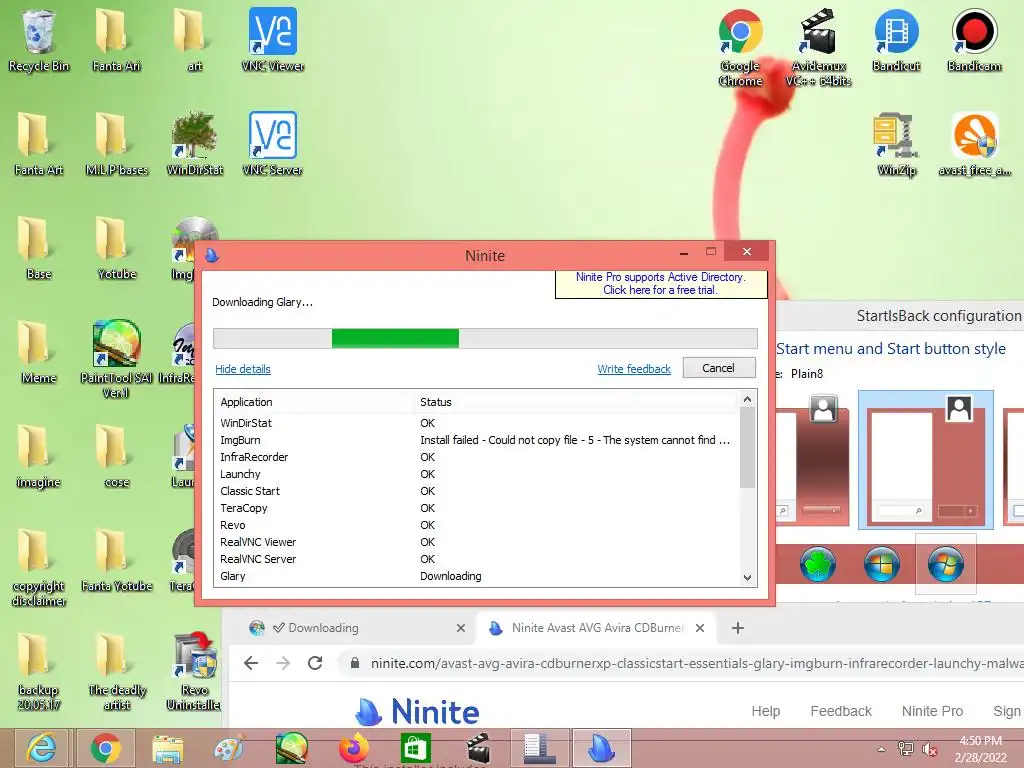Open WinZip desktop shortcut
This screenshot has width=1024, height=768.
[896, 144]
